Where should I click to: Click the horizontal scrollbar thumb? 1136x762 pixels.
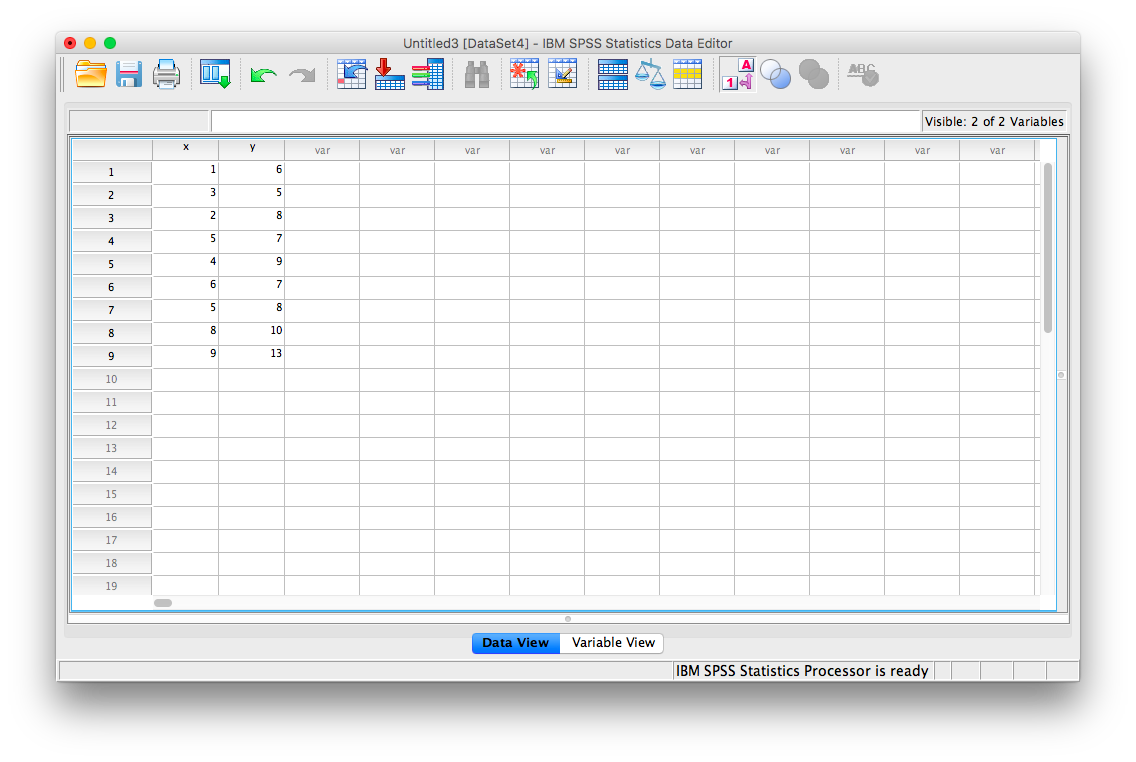coord(163,603)
